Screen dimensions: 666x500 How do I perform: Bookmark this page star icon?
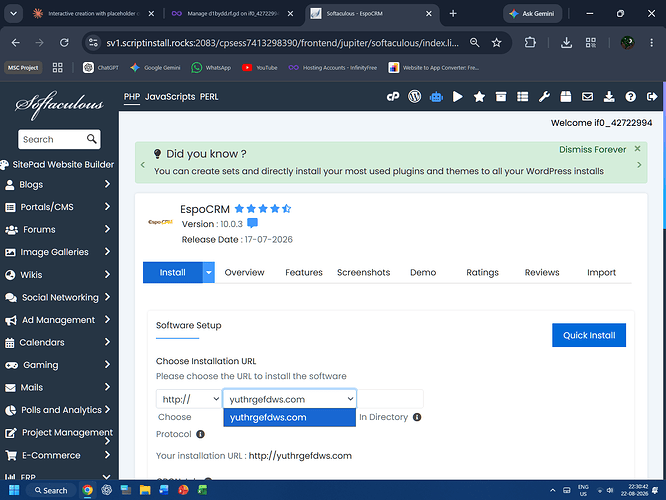496,42
